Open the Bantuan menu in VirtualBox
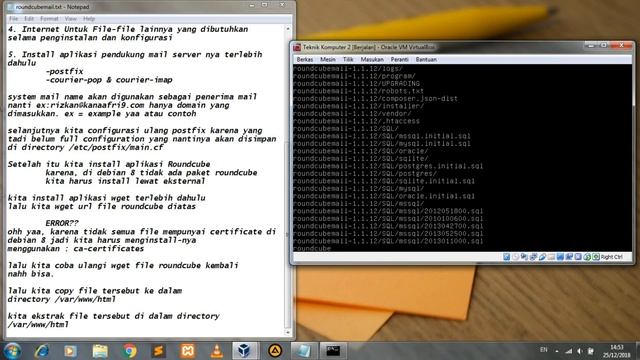 point(426,60)
